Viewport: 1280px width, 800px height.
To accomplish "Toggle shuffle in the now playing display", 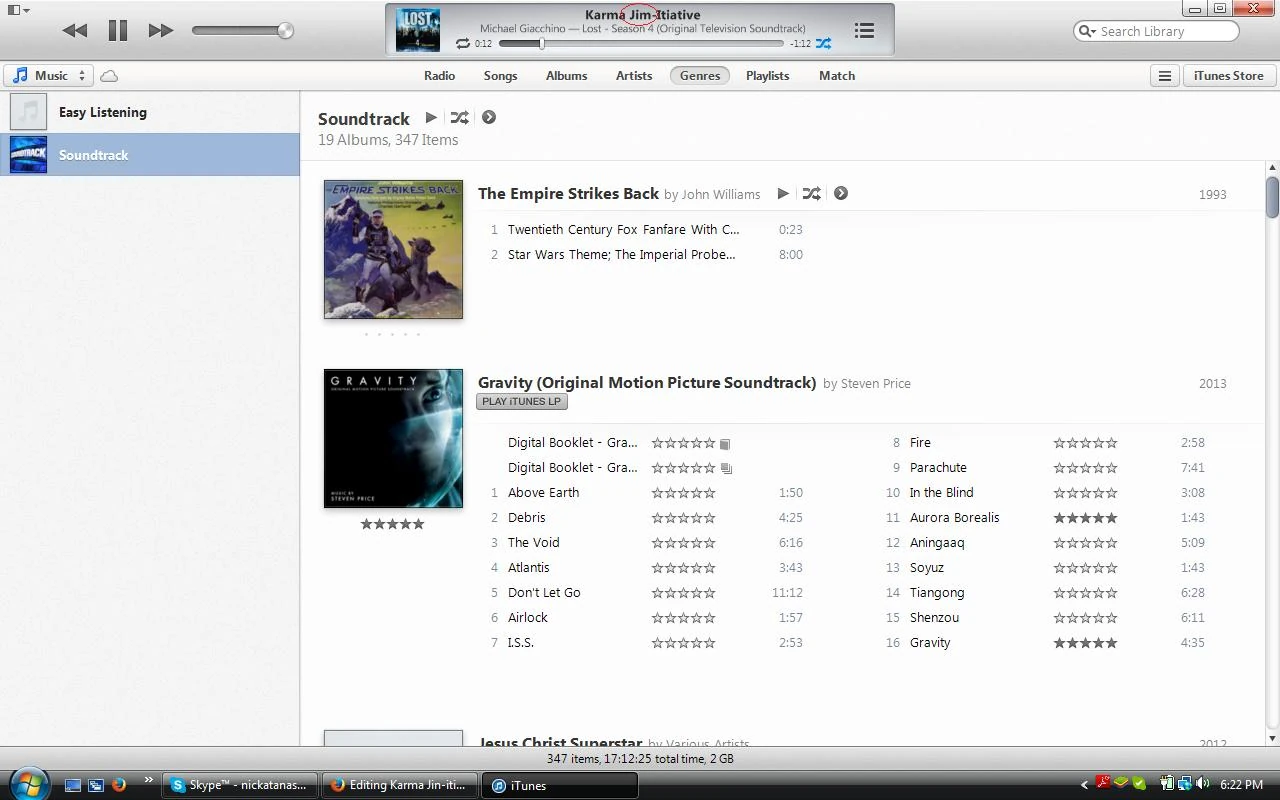I will pyautogui.click(x=823, y=44).
